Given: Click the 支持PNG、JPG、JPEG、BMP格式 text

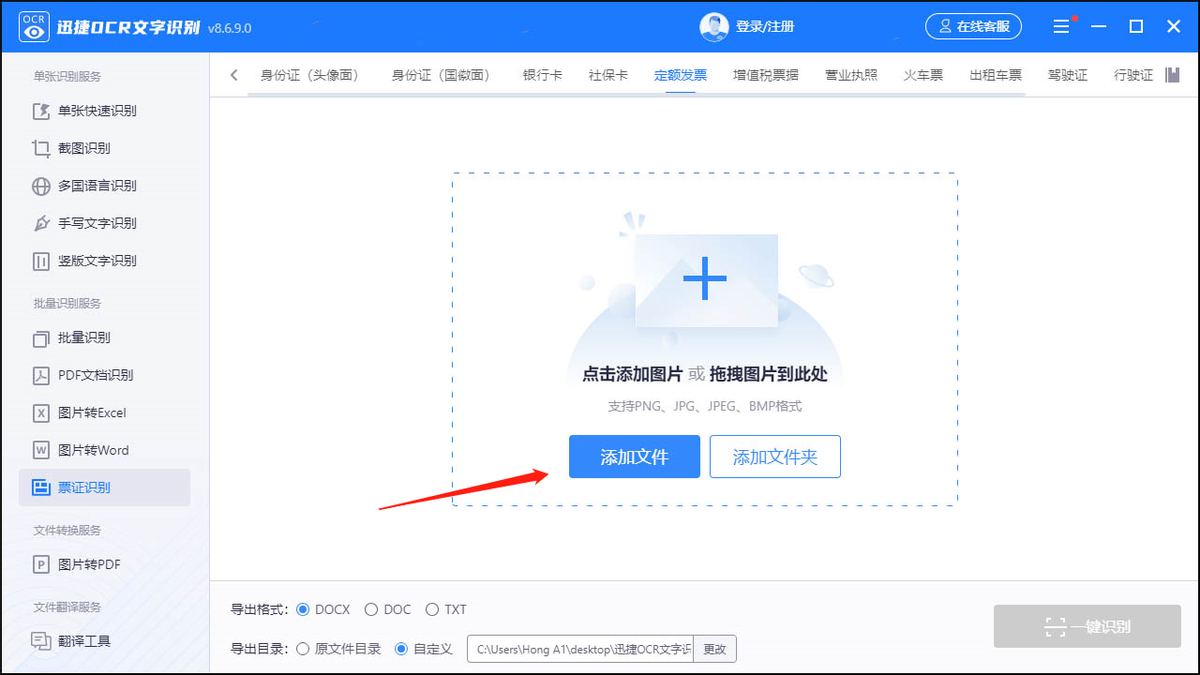Looking at the screenshot, I should [x=705, y=407].
